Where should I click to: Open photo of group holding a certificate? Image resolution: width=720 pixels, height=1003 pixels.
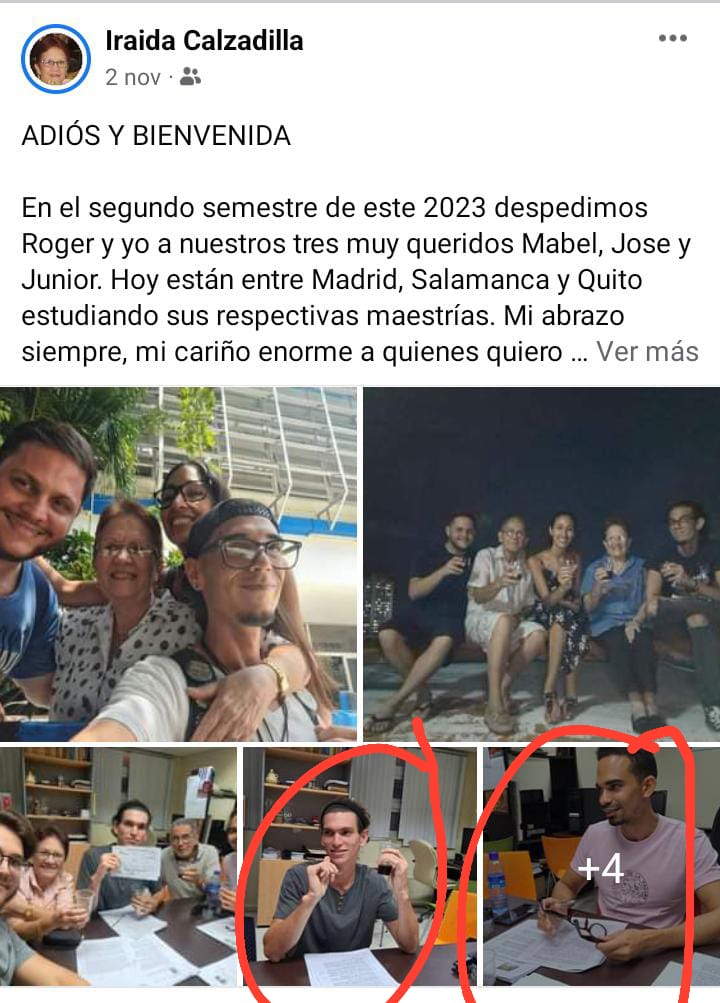pos(118,867)
